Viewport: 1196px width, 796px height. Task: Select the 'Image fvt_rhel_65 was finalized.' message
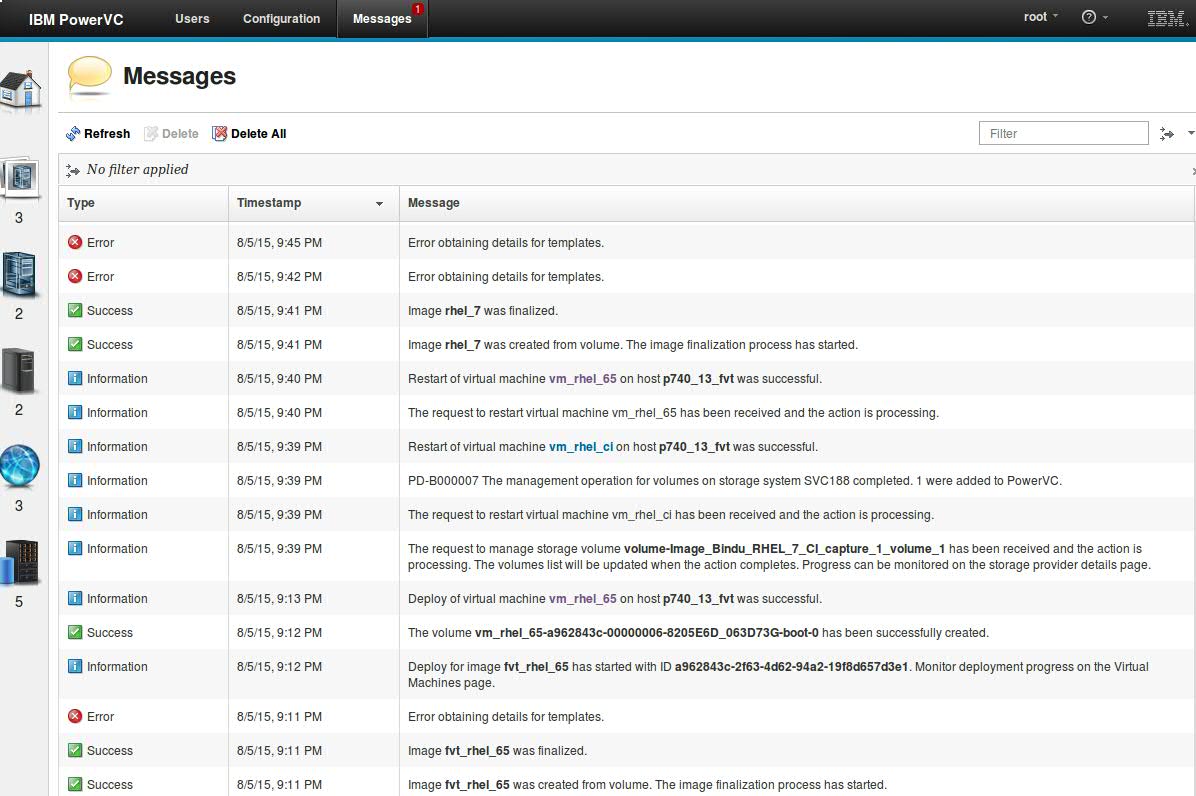[497, 751]
